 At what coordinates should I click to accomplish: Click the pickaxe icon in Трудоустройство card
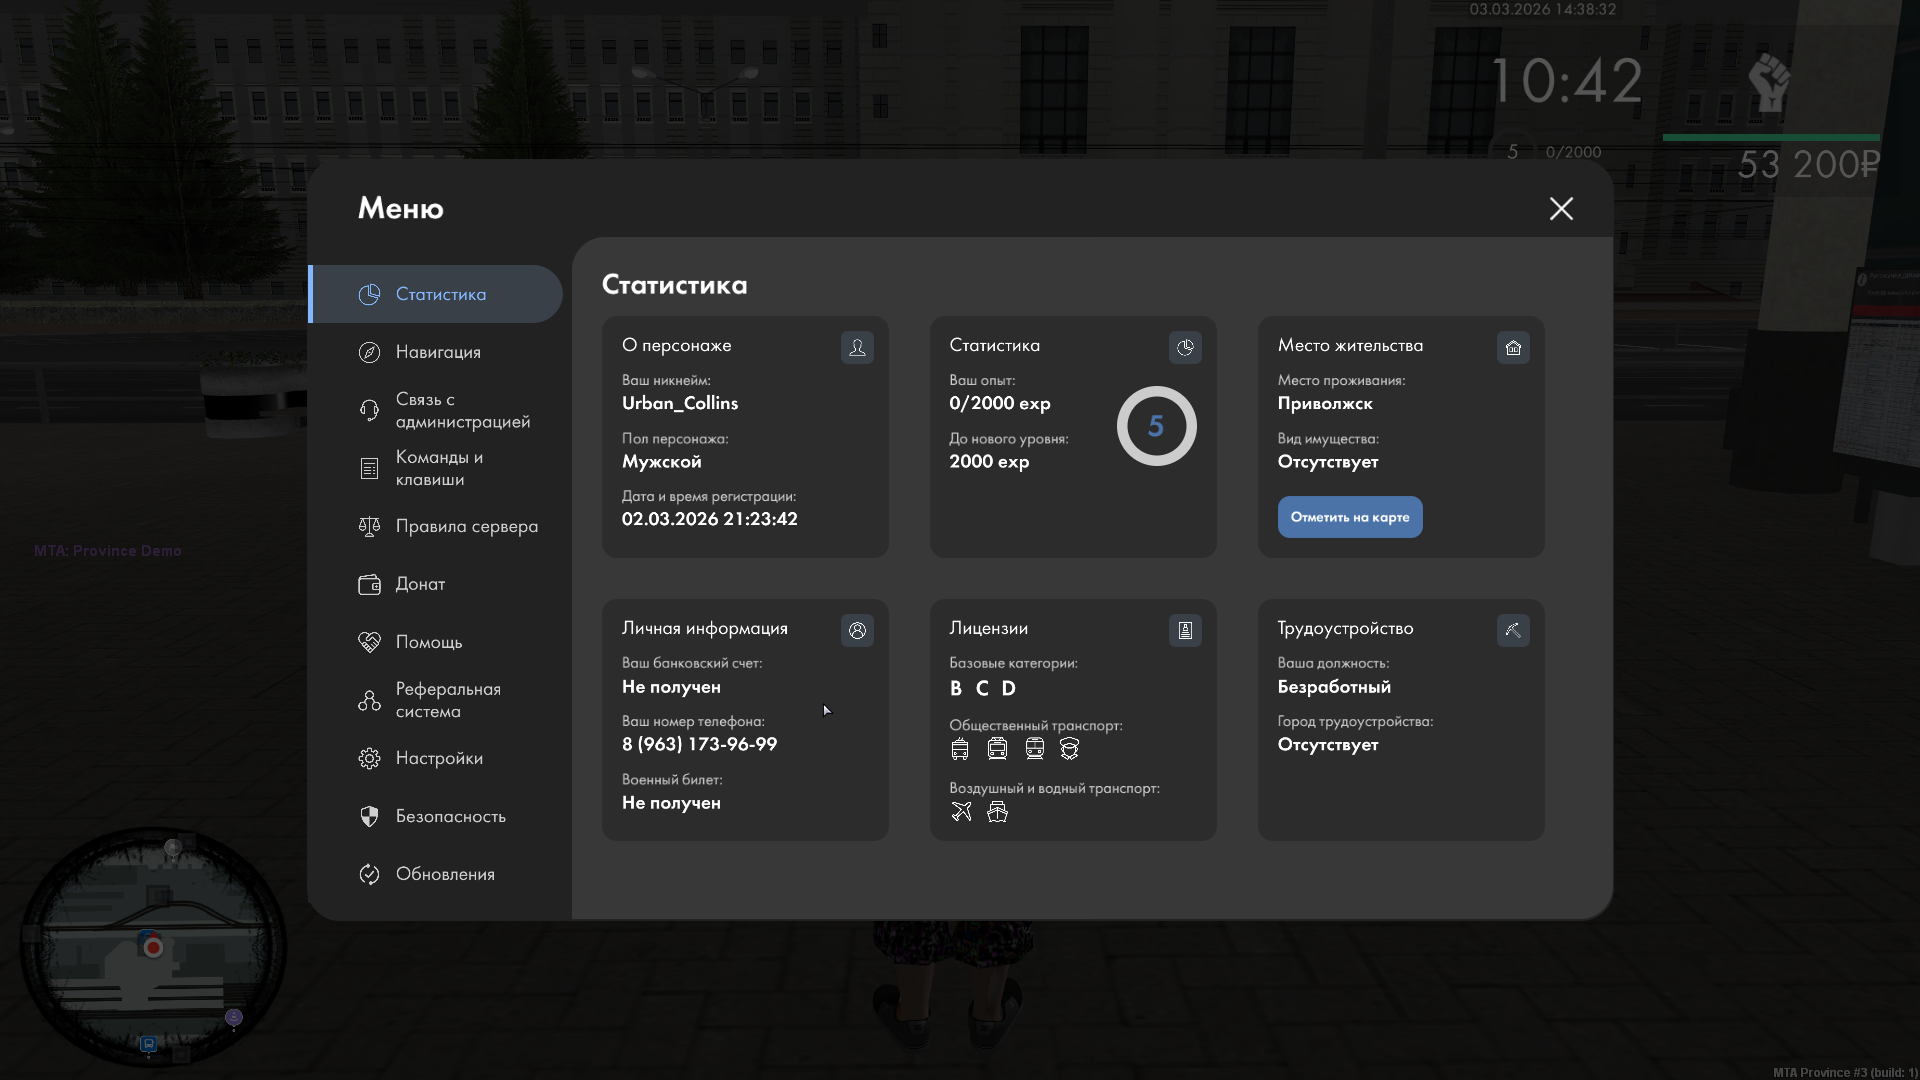(1513, 630)
